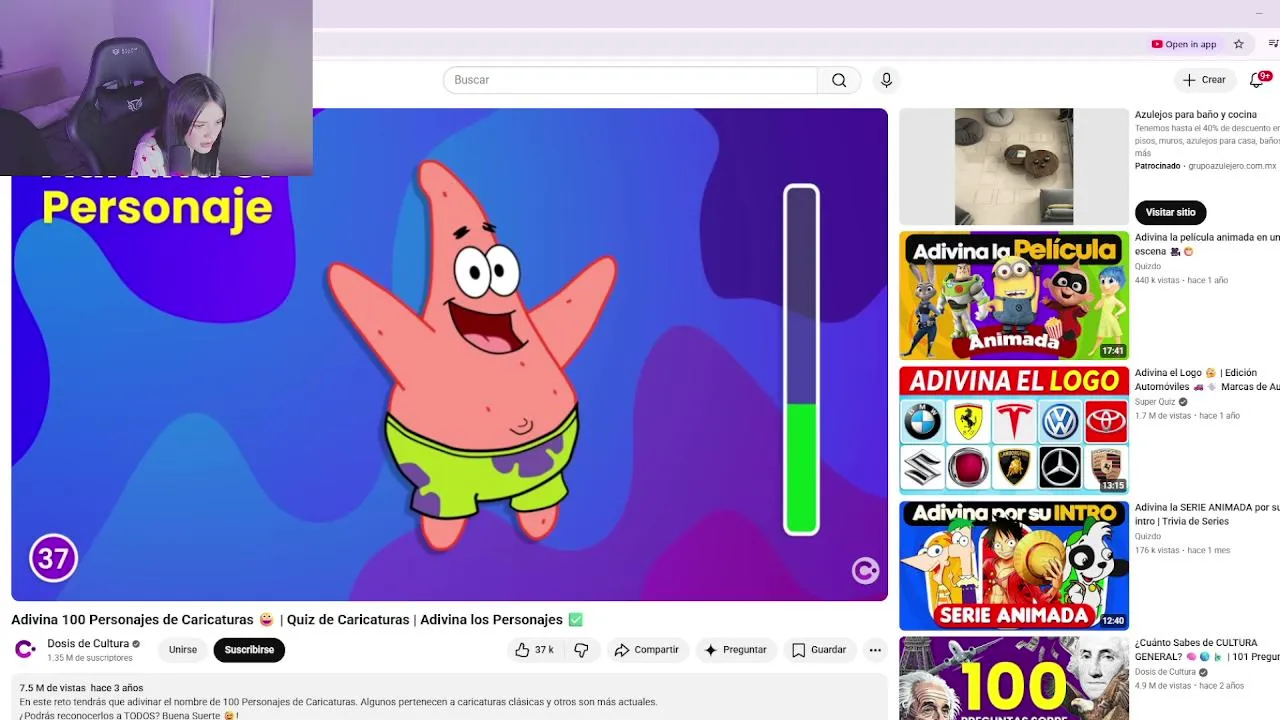Click grupoazulejero.com.mx ad link
This screenshot has width=1280, height=720.
1232,166
